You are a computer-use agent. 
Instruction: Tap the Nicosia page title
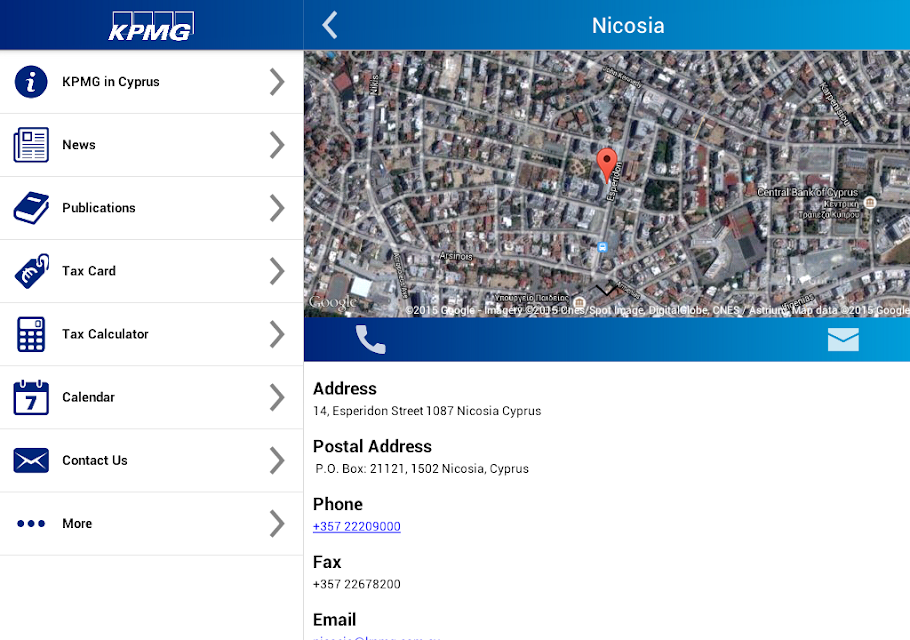tap(628, 26)
